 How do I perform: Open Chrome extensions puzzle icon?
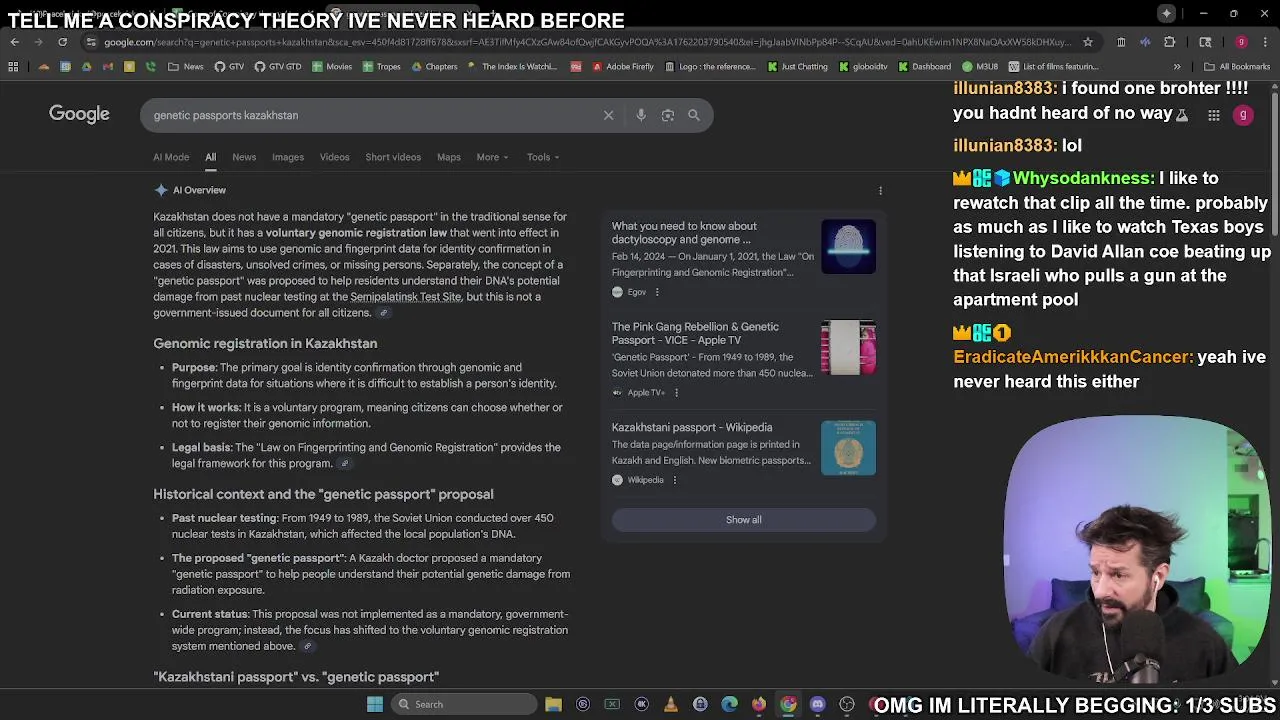click(x=1169, y=42)
